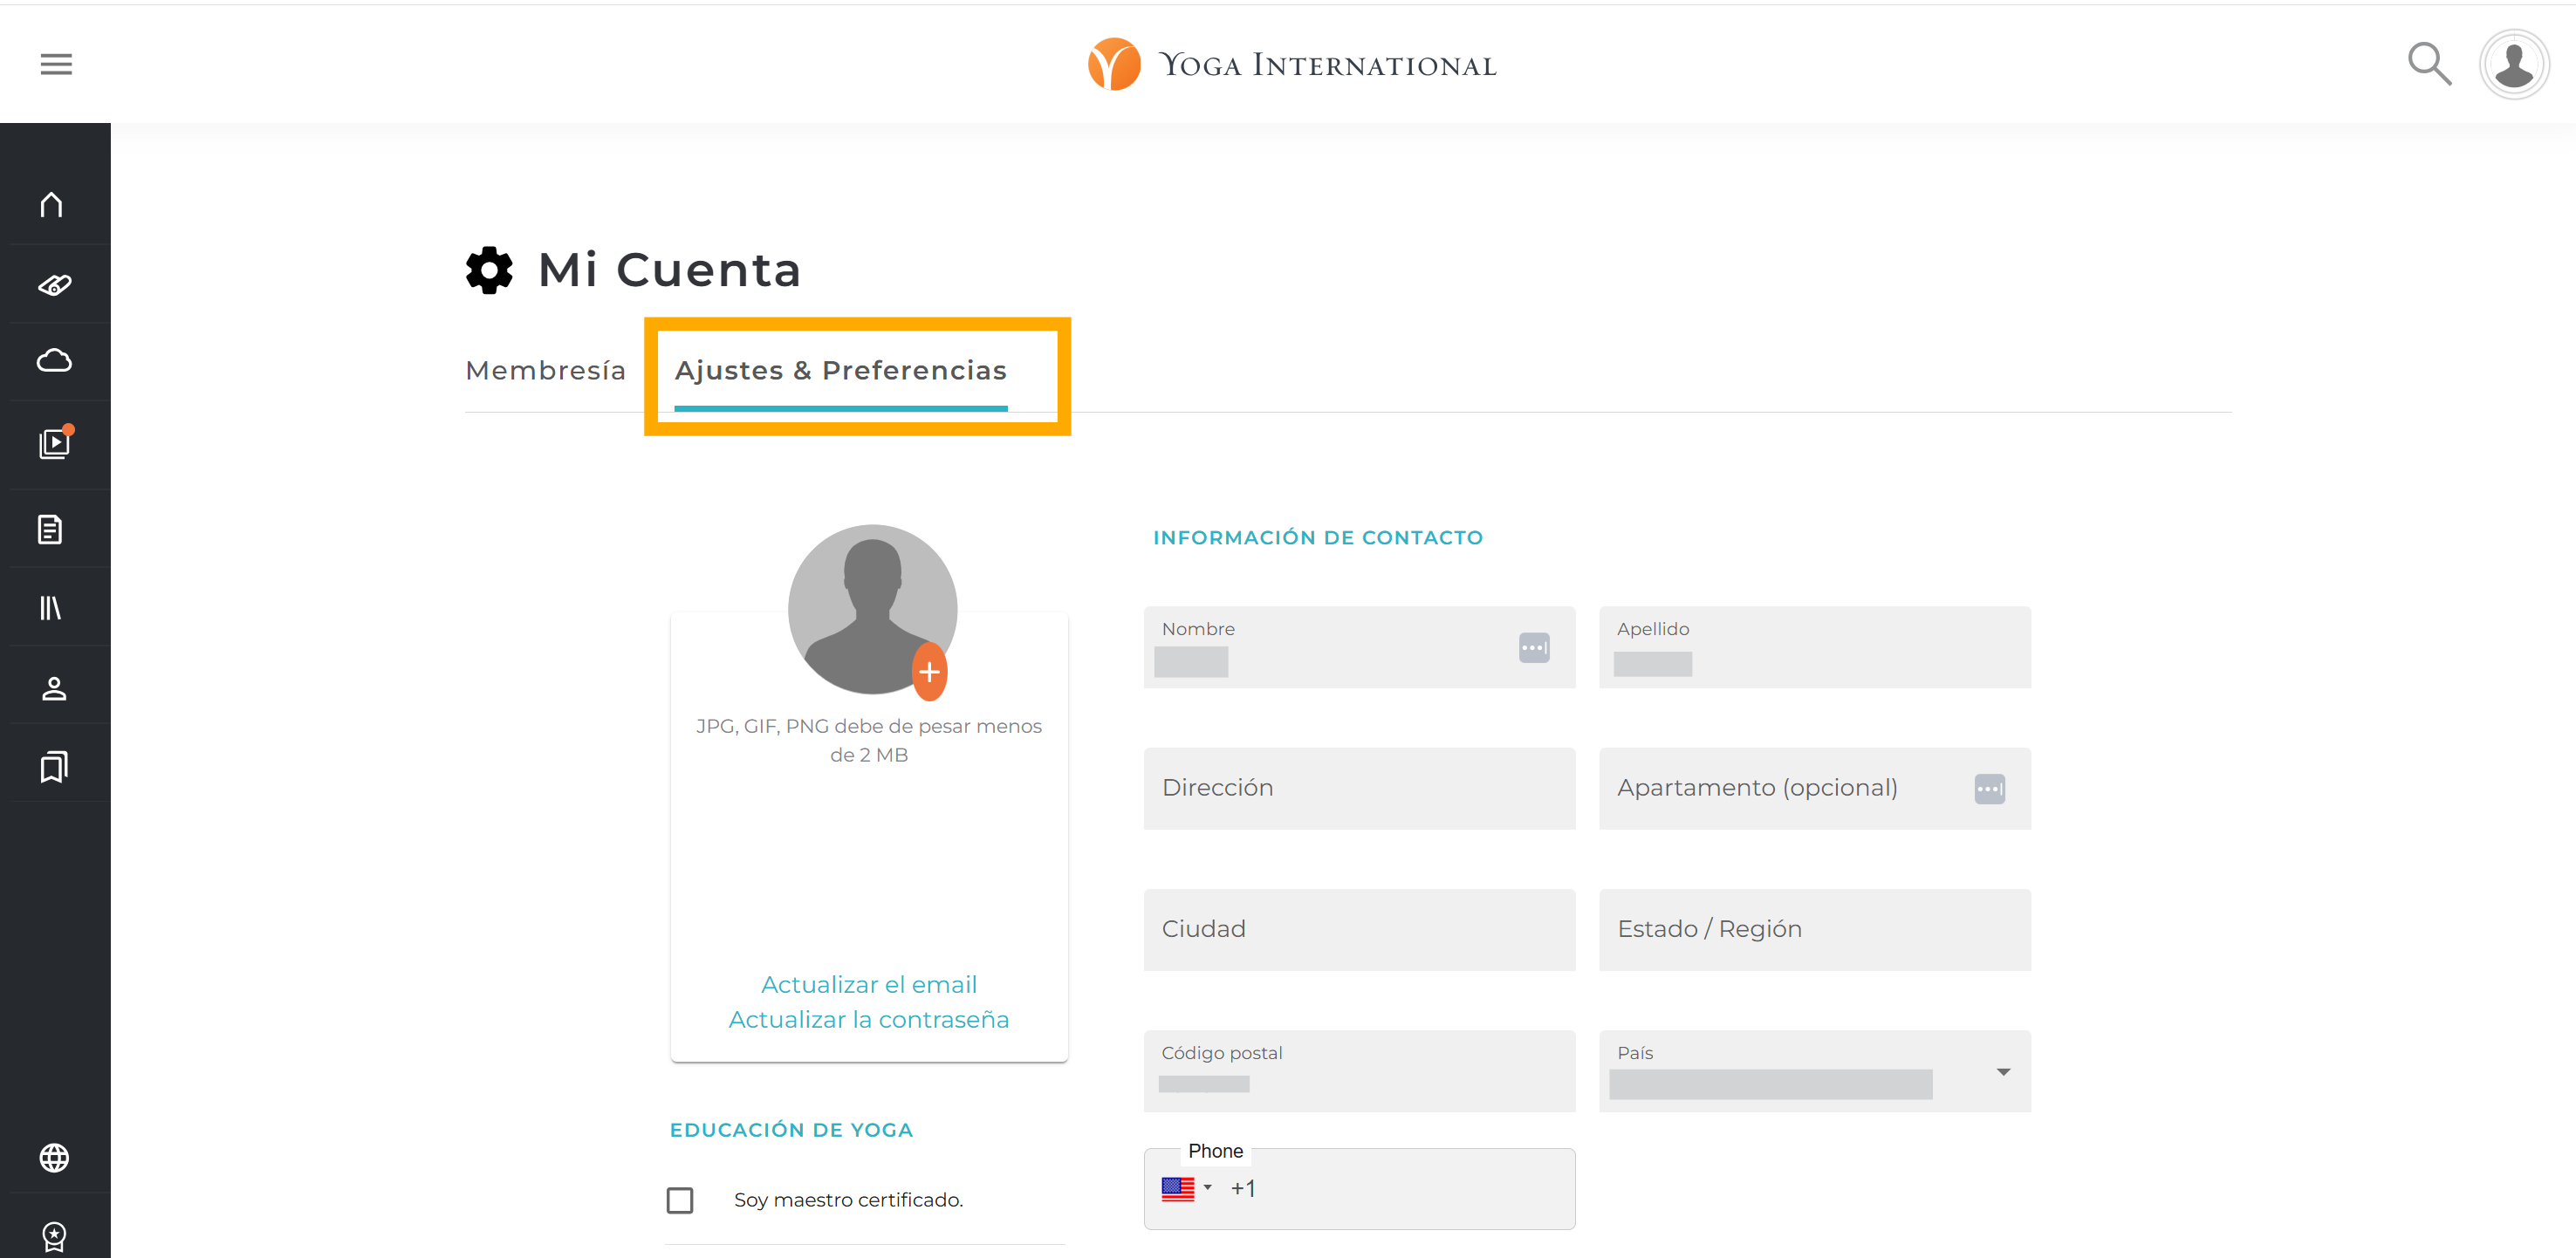Viewport: 2576px width, 1258px height.
Task: Open the video playlist icon with notification dot
Action: coord(55,443)
